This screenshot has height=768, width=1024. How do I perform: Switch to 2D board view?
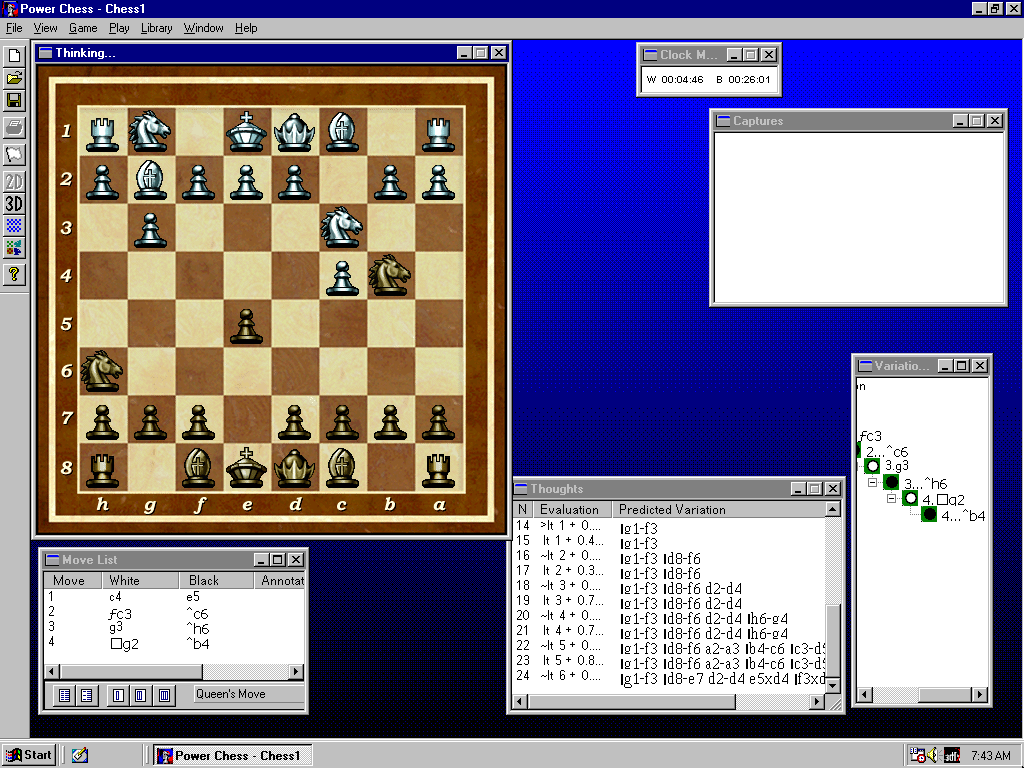[x=14, y=181]
